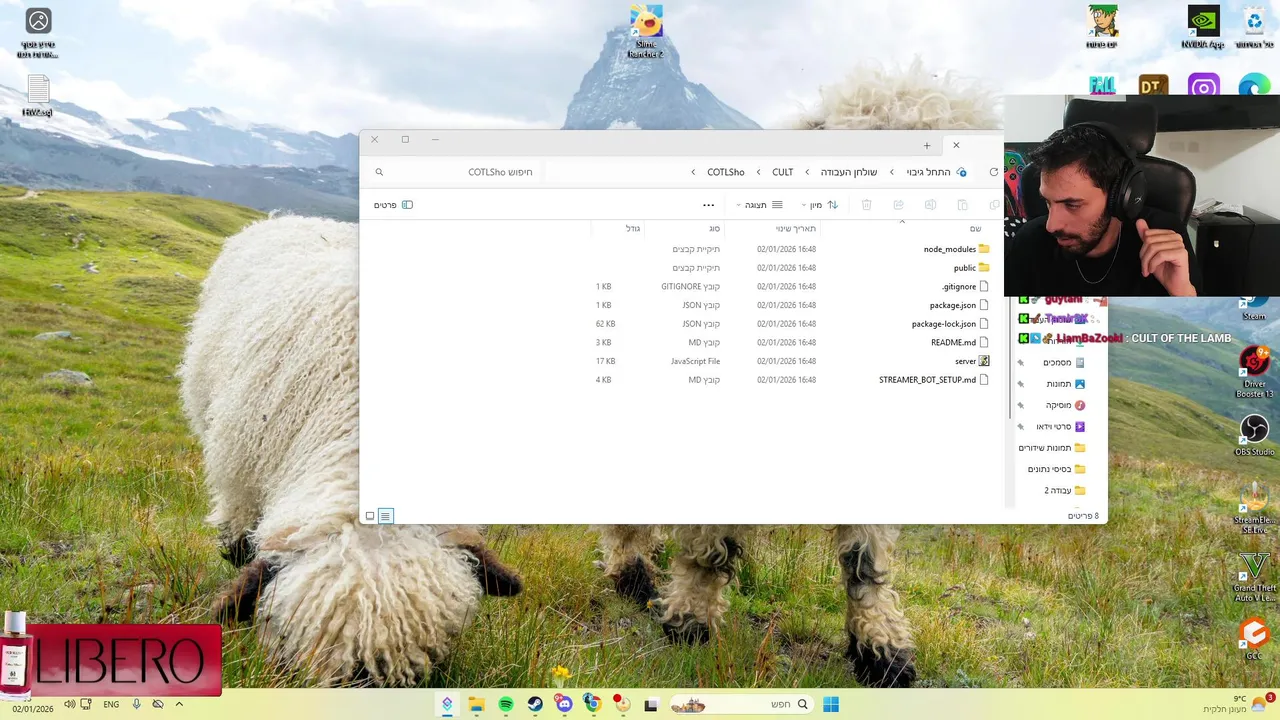Select the README.md file icon
Screen dimensions: 1280x720
pos(984,342)
